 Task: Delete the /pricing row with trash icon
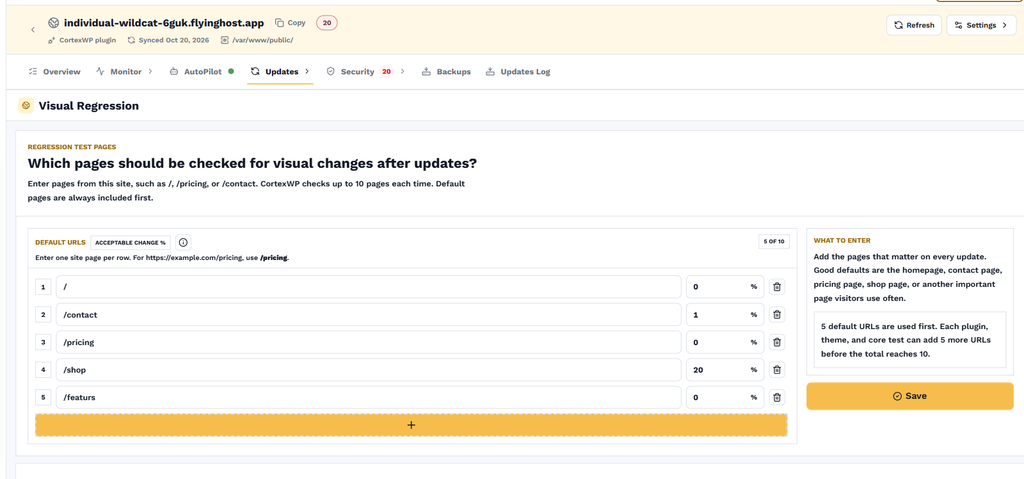pyautogui.click(x=776, y=342)
